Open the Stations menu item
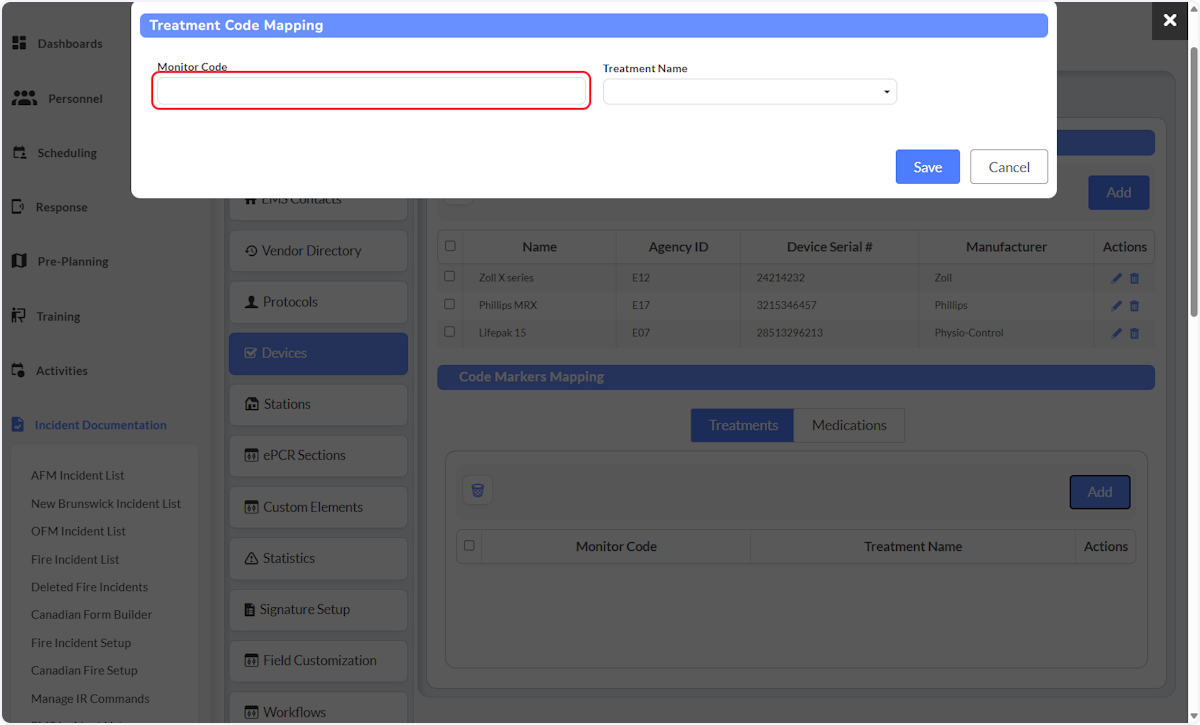The height and width of the screenshot is (725, 1200). coord(318,404)
